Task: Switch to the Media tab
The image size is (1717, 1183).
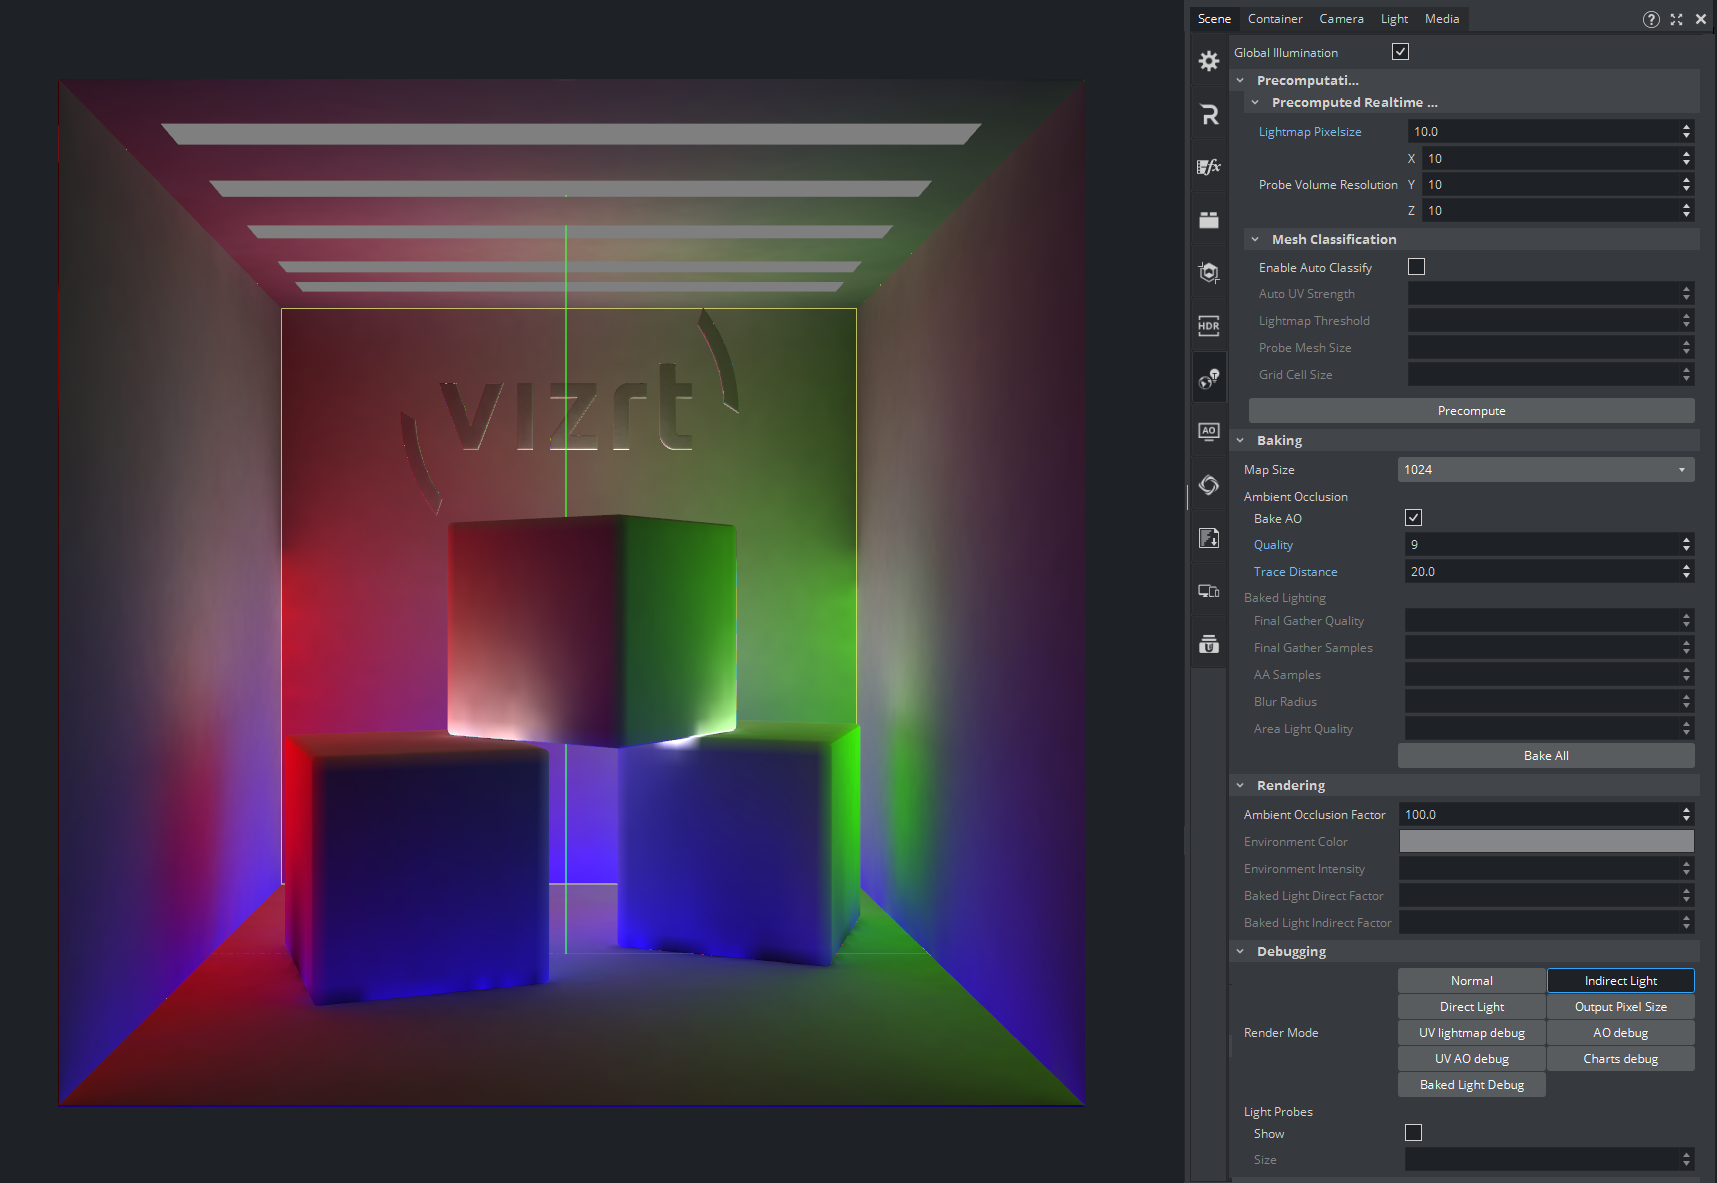Action: (1441, 19)
